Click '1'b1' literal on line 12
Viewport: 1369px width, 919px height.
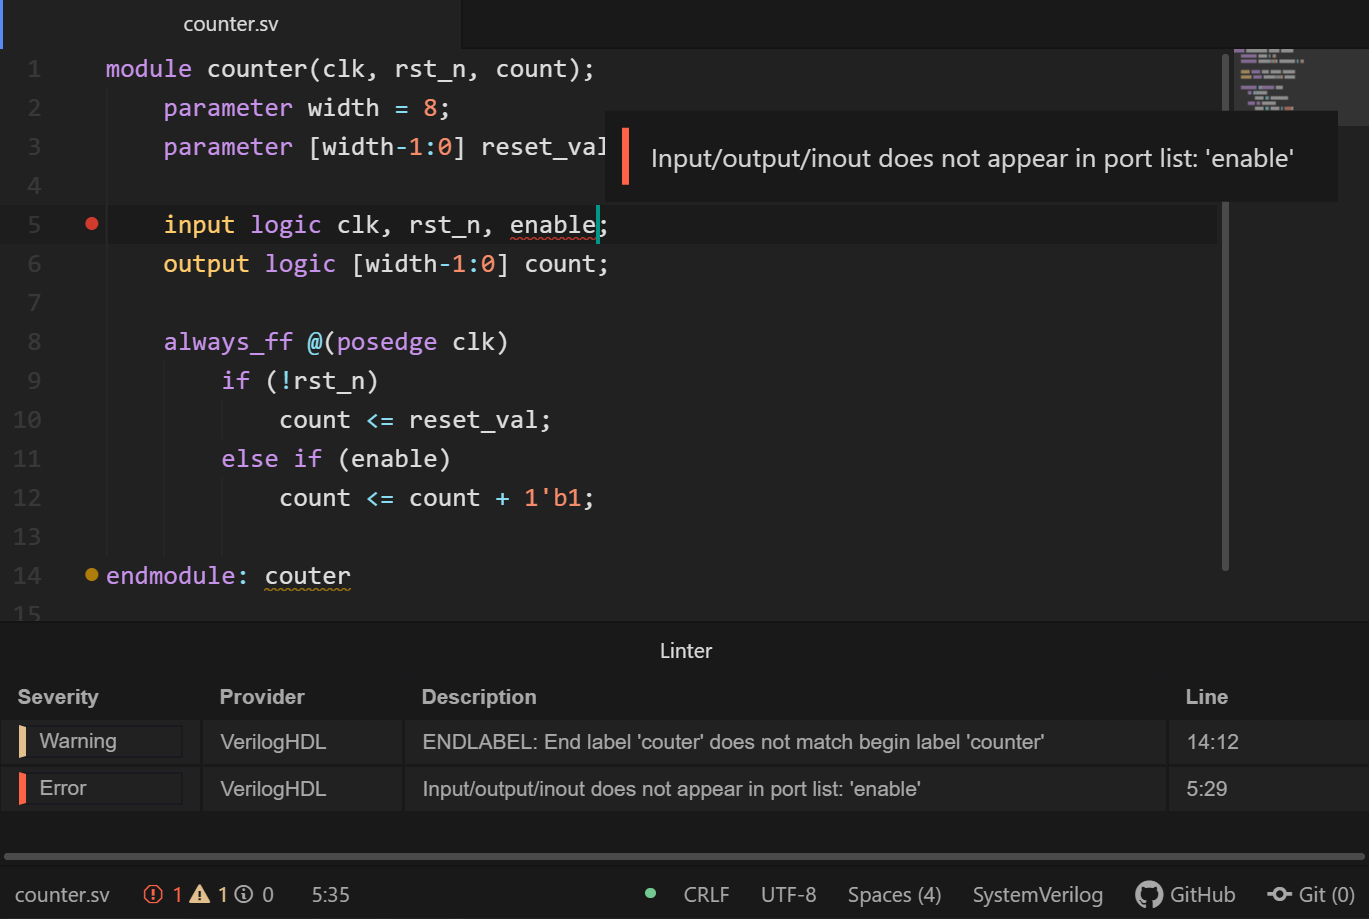click(553, 498)
